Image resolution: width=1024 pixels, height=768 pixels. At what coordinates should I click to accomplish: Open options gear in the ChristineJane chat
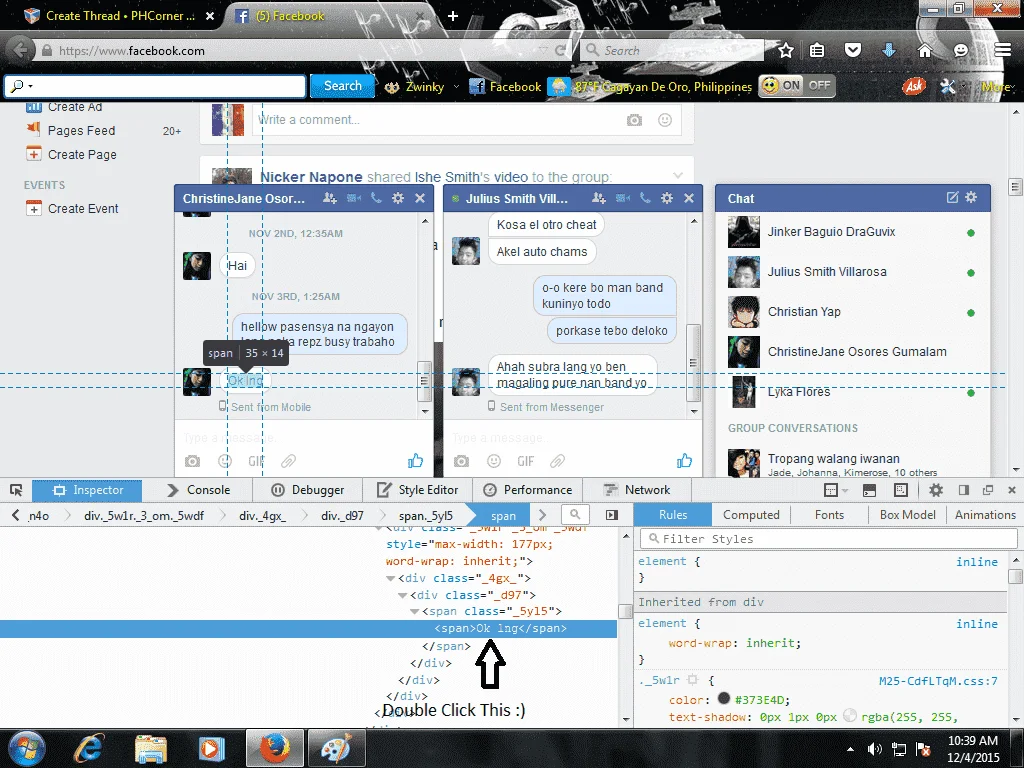(398, 198)
